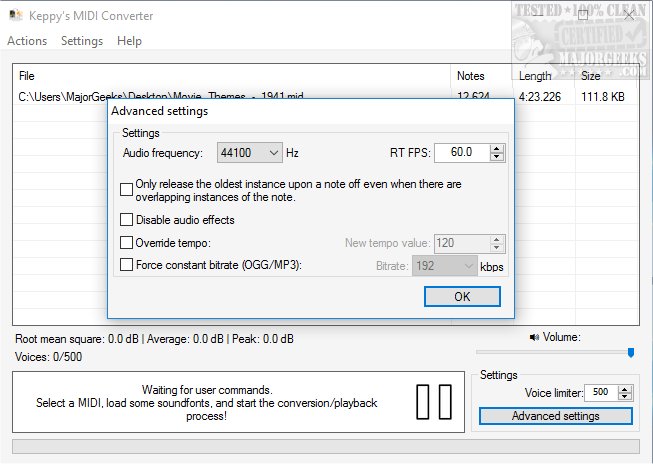Open the Help menu

[x=129, y=41]
